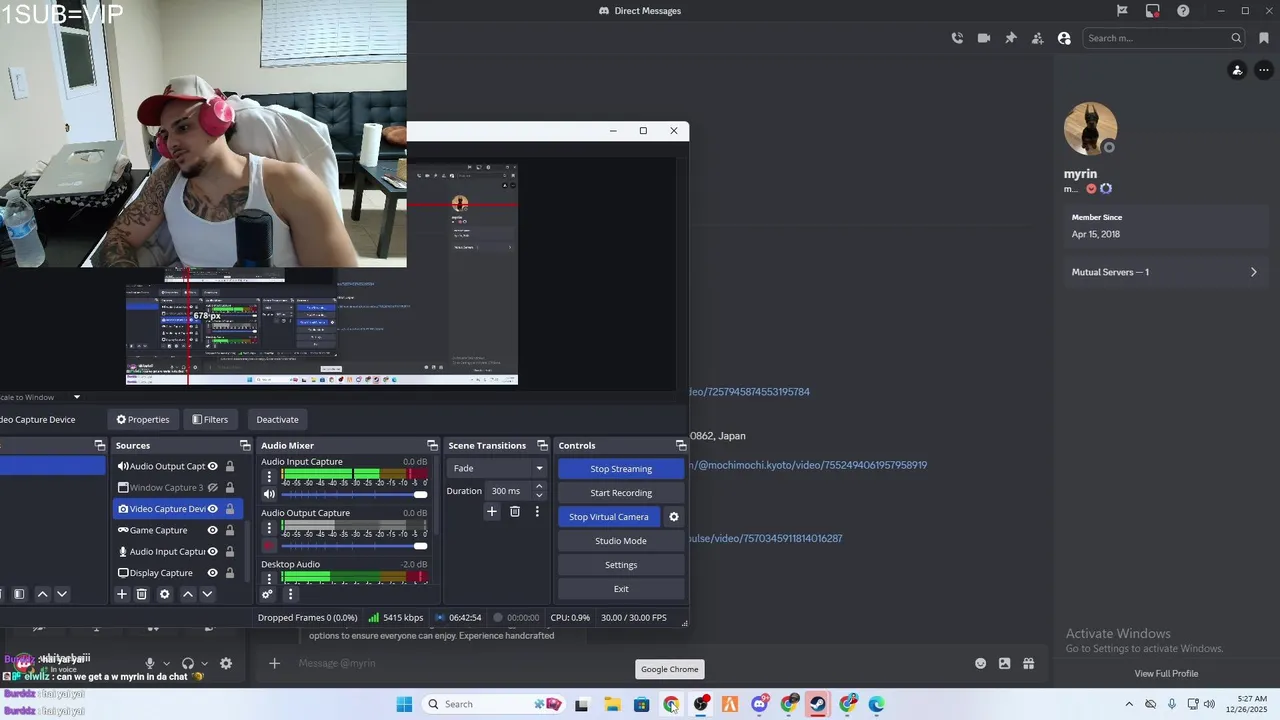Open the Fade transition dropdown
The image size is (1280, 720).
point(497,468)
